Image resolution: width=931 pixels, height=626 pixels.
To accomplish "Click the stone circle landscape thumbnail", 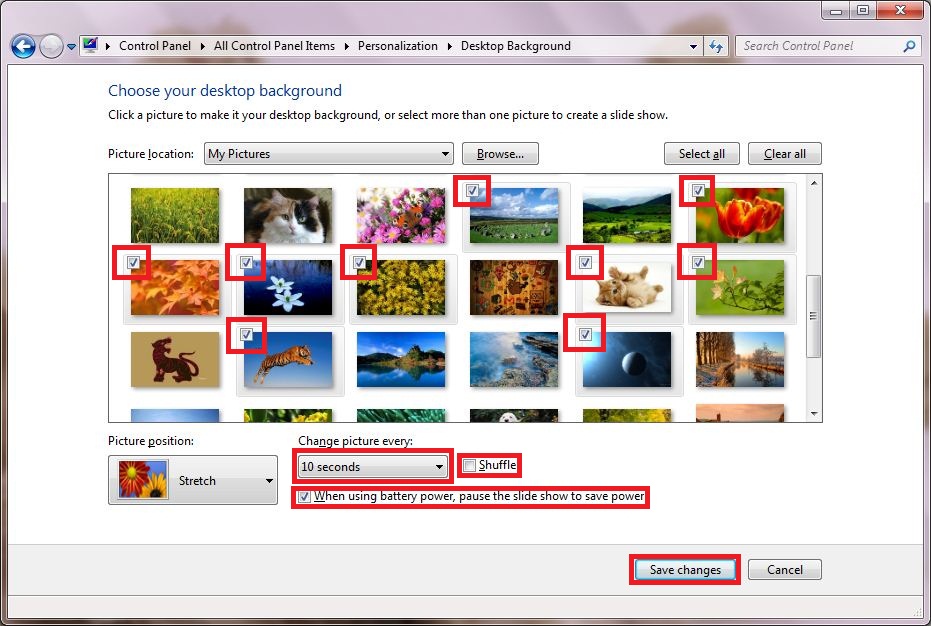I will coord(514,216).
